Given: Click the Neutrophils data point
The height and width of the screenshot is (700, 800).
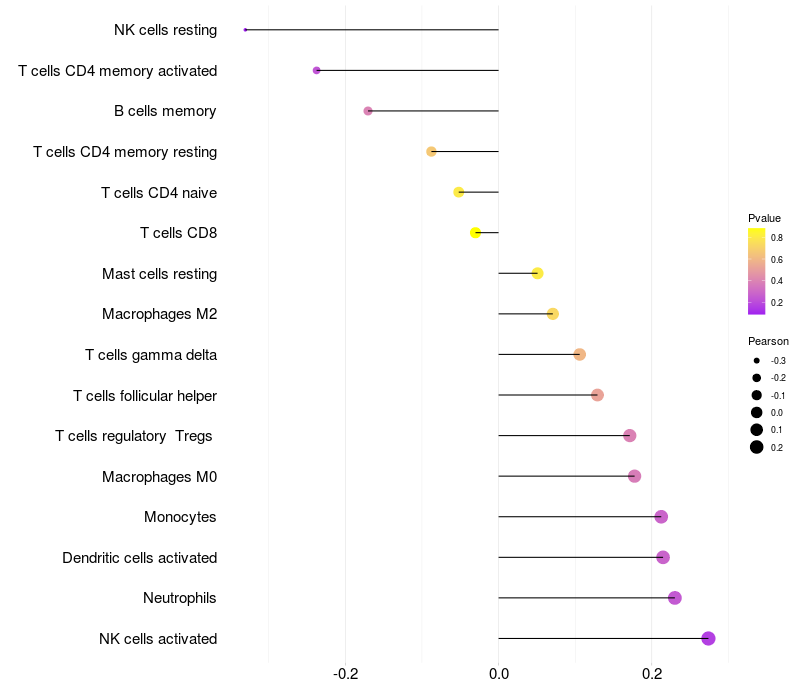Looking at the screenshot, I should click(x=675, y=598).
